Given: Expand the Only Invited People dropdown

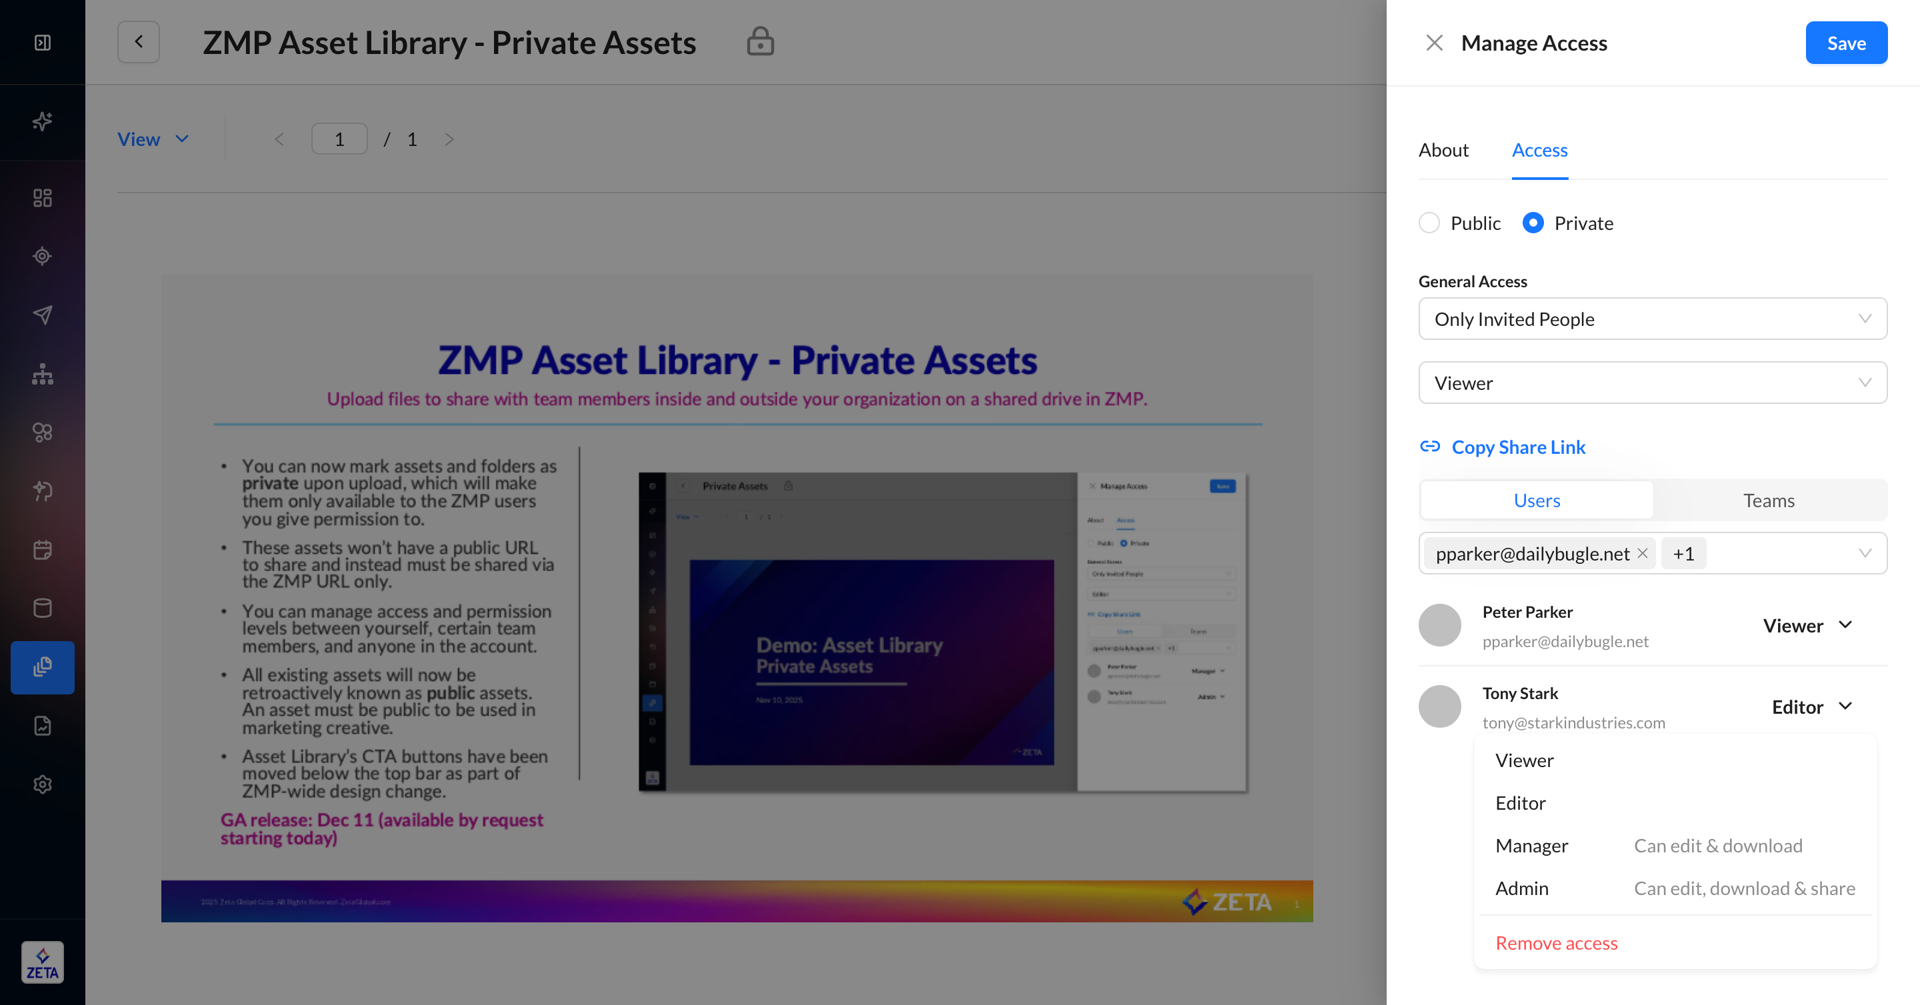Looking at the screenshot, I should point(1652,319).
